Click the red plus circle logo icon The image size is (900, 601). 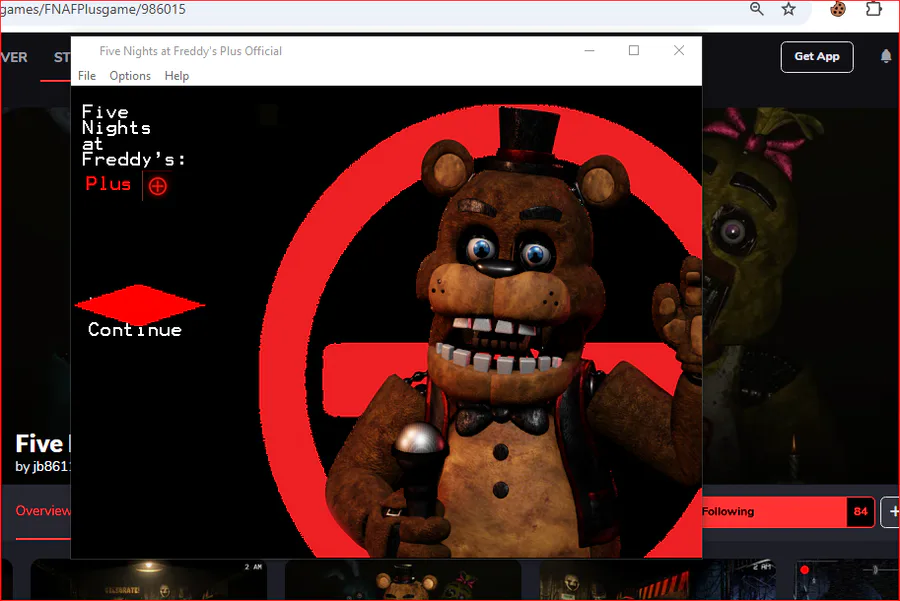click(x=157, y=185)
